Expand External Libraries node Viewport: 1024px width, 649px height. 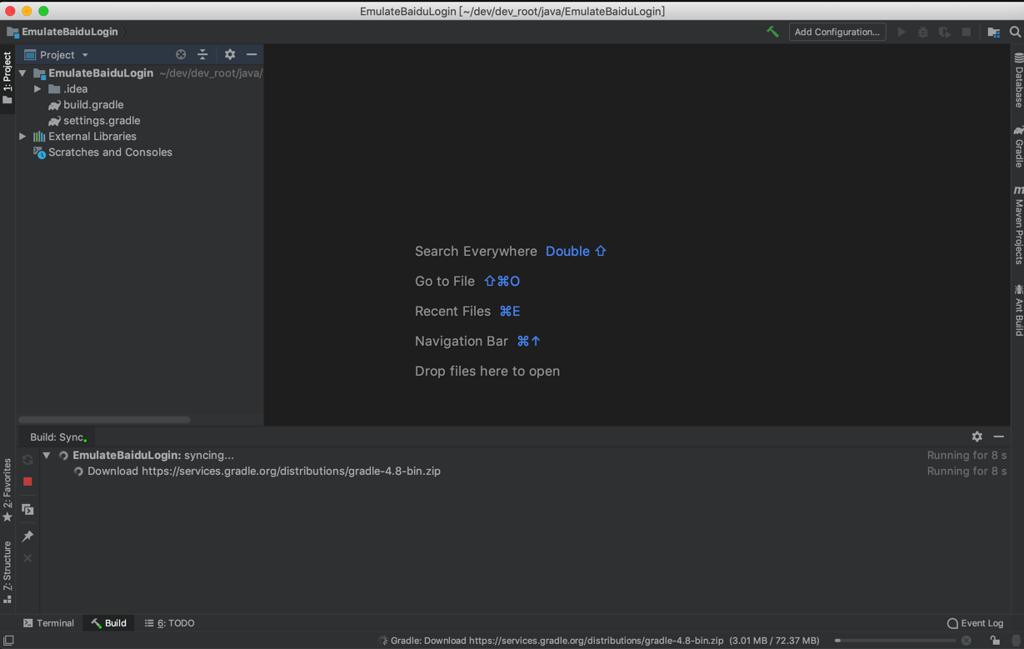pos(23,136)
